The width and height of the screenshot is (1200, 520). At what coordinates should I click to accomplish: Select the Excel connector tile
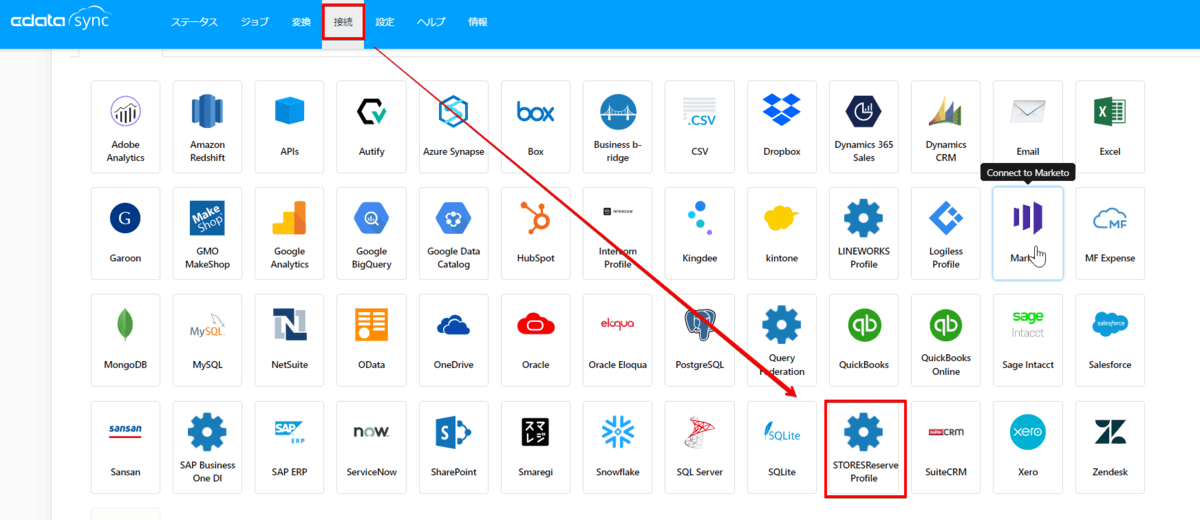coord(1109,127)
